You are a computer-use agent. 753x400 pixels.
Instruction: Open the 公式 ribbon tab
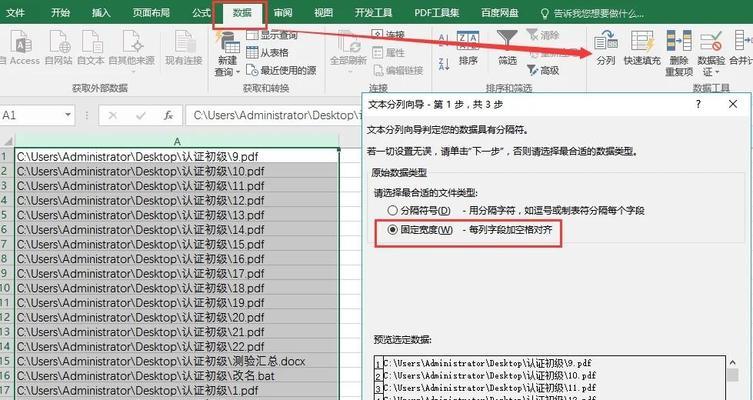[201, 13]
